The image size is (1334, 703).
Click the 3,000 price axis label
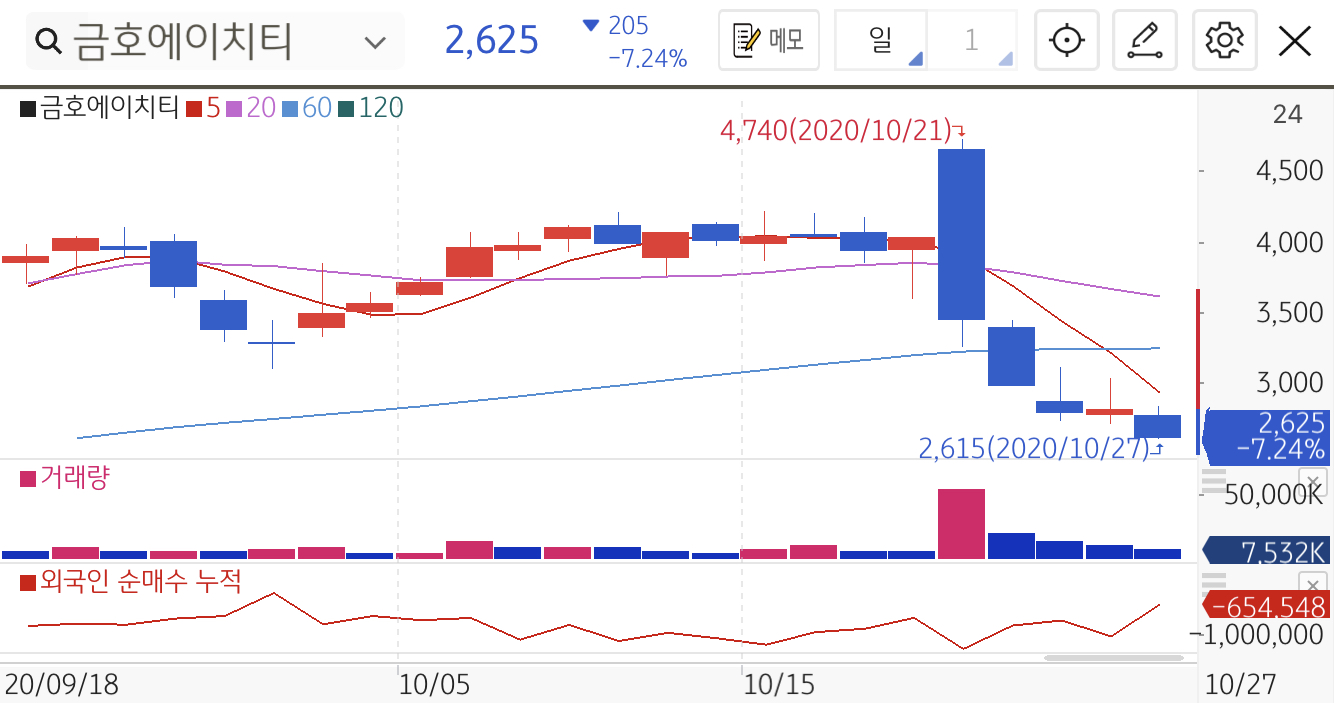coord(1288,382)
